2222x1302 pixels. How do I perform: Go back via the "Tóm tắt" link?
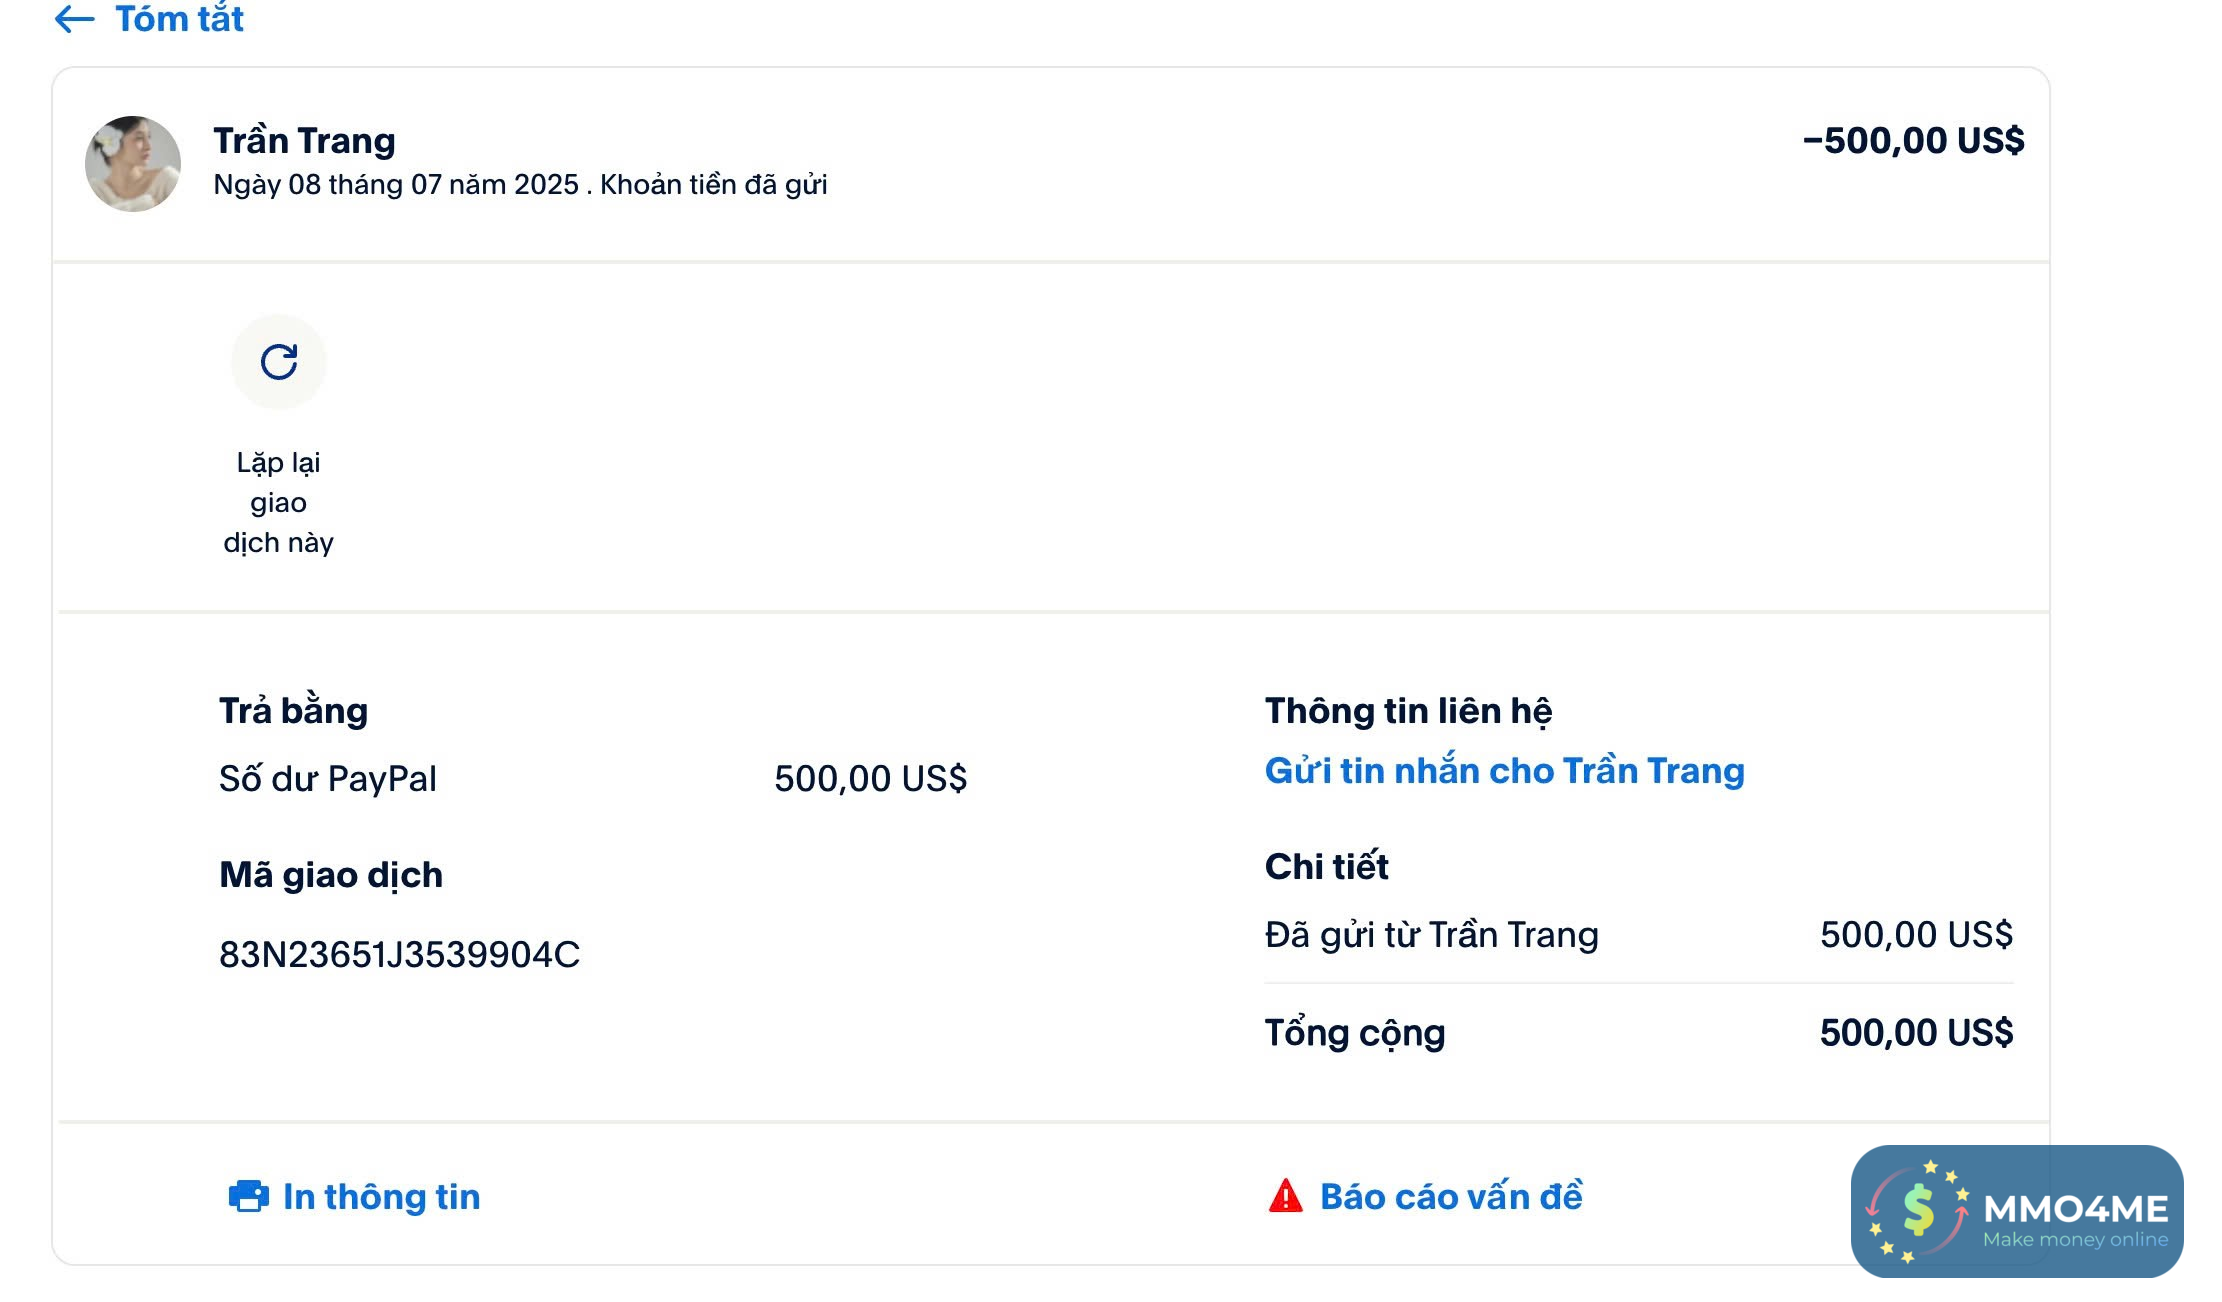(179, 19)
